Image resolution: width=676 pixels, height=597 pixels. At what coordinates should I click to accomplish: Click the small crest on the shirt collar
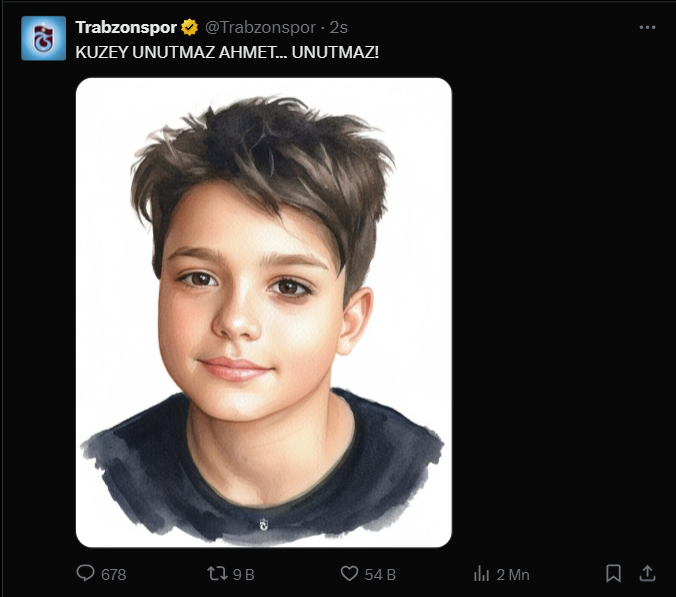point(263,524)
